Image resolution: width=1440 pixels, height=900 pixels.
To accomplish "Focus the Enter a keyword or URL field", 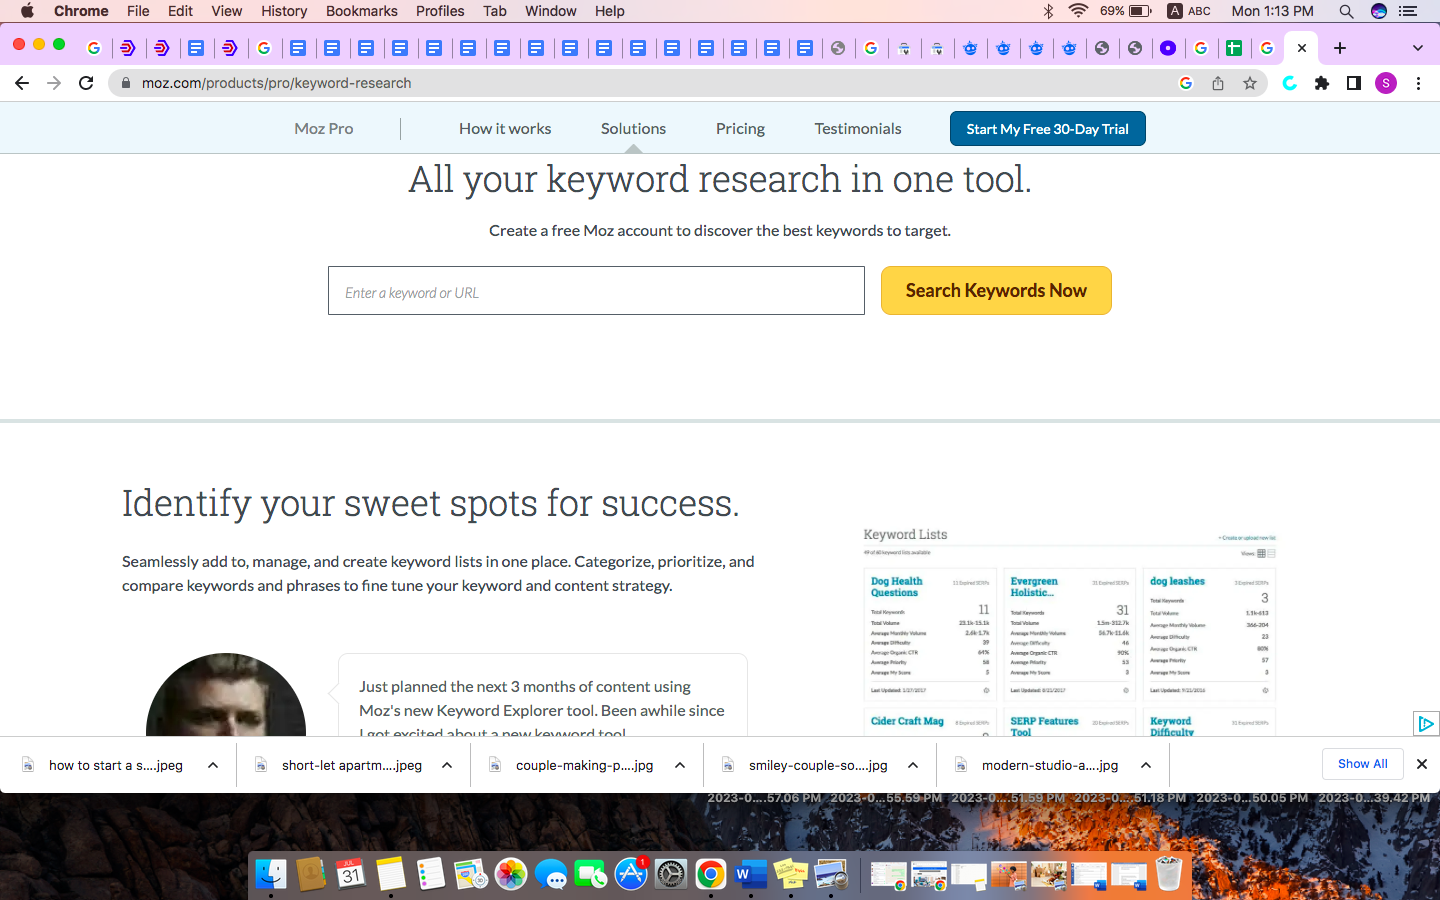I will tap(596, 291).
